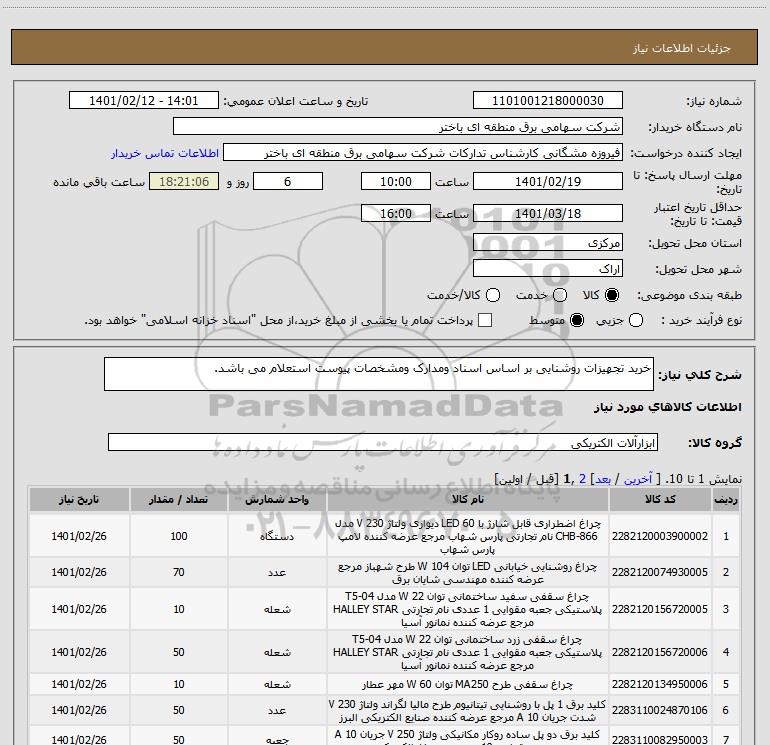The height and width of the screenshot is (745, 770).
Task: Go to the بعد page link
Action: (x=603, y=479)
